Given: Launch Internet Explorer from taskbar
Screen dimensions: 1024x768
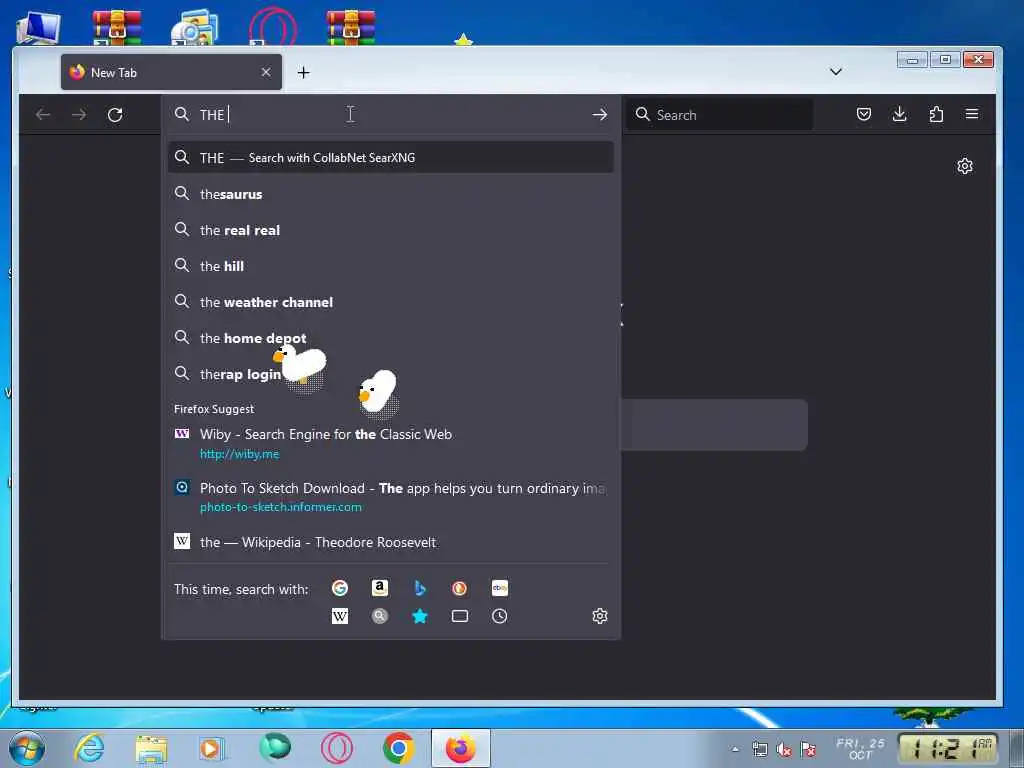Looking at the screenshot, I should pyautogui.click(x=89, y=748).
